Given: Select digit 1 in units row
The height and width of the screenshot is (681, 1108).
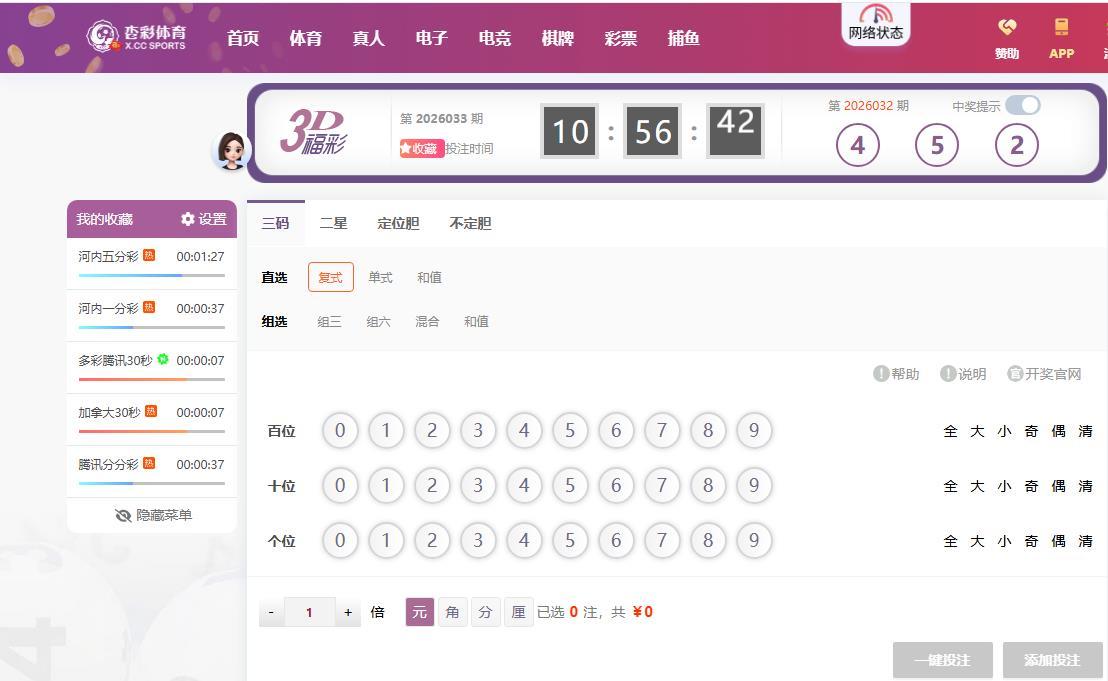Looking at the screenshot, I should click(386, 540).
